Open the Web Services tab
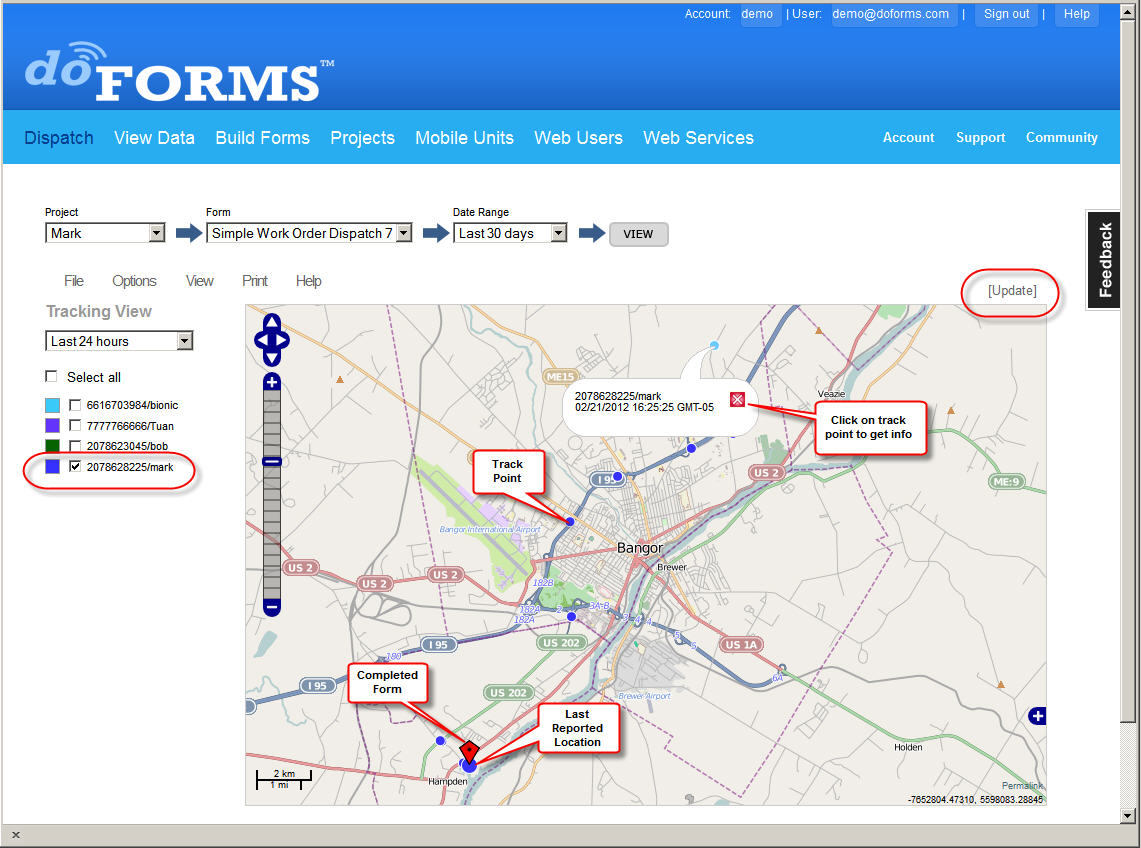 (x=699, y=138)
